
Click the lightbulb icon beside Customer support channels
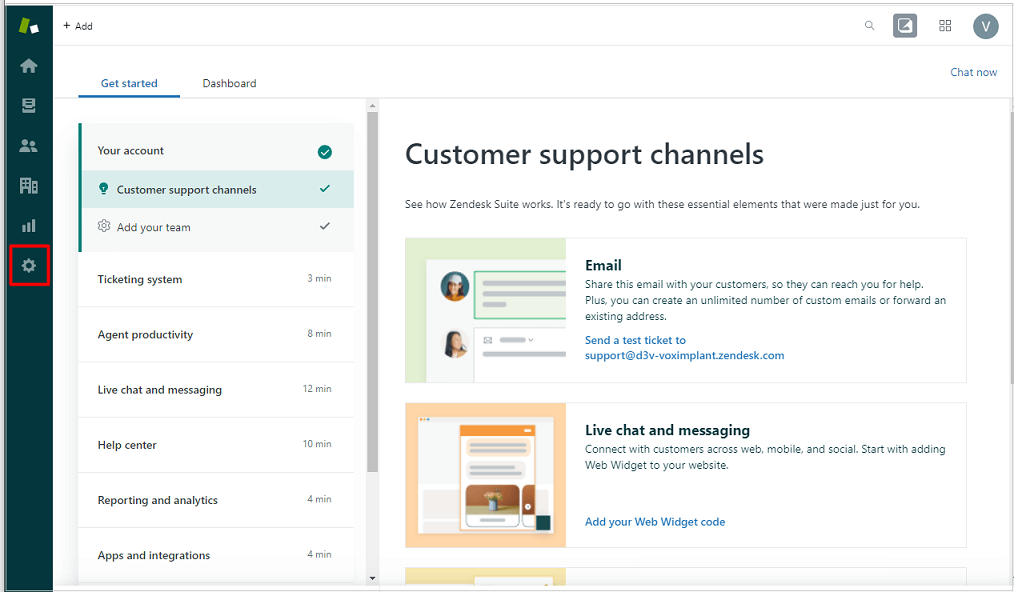pyautogui.click(x=103, y=189)
